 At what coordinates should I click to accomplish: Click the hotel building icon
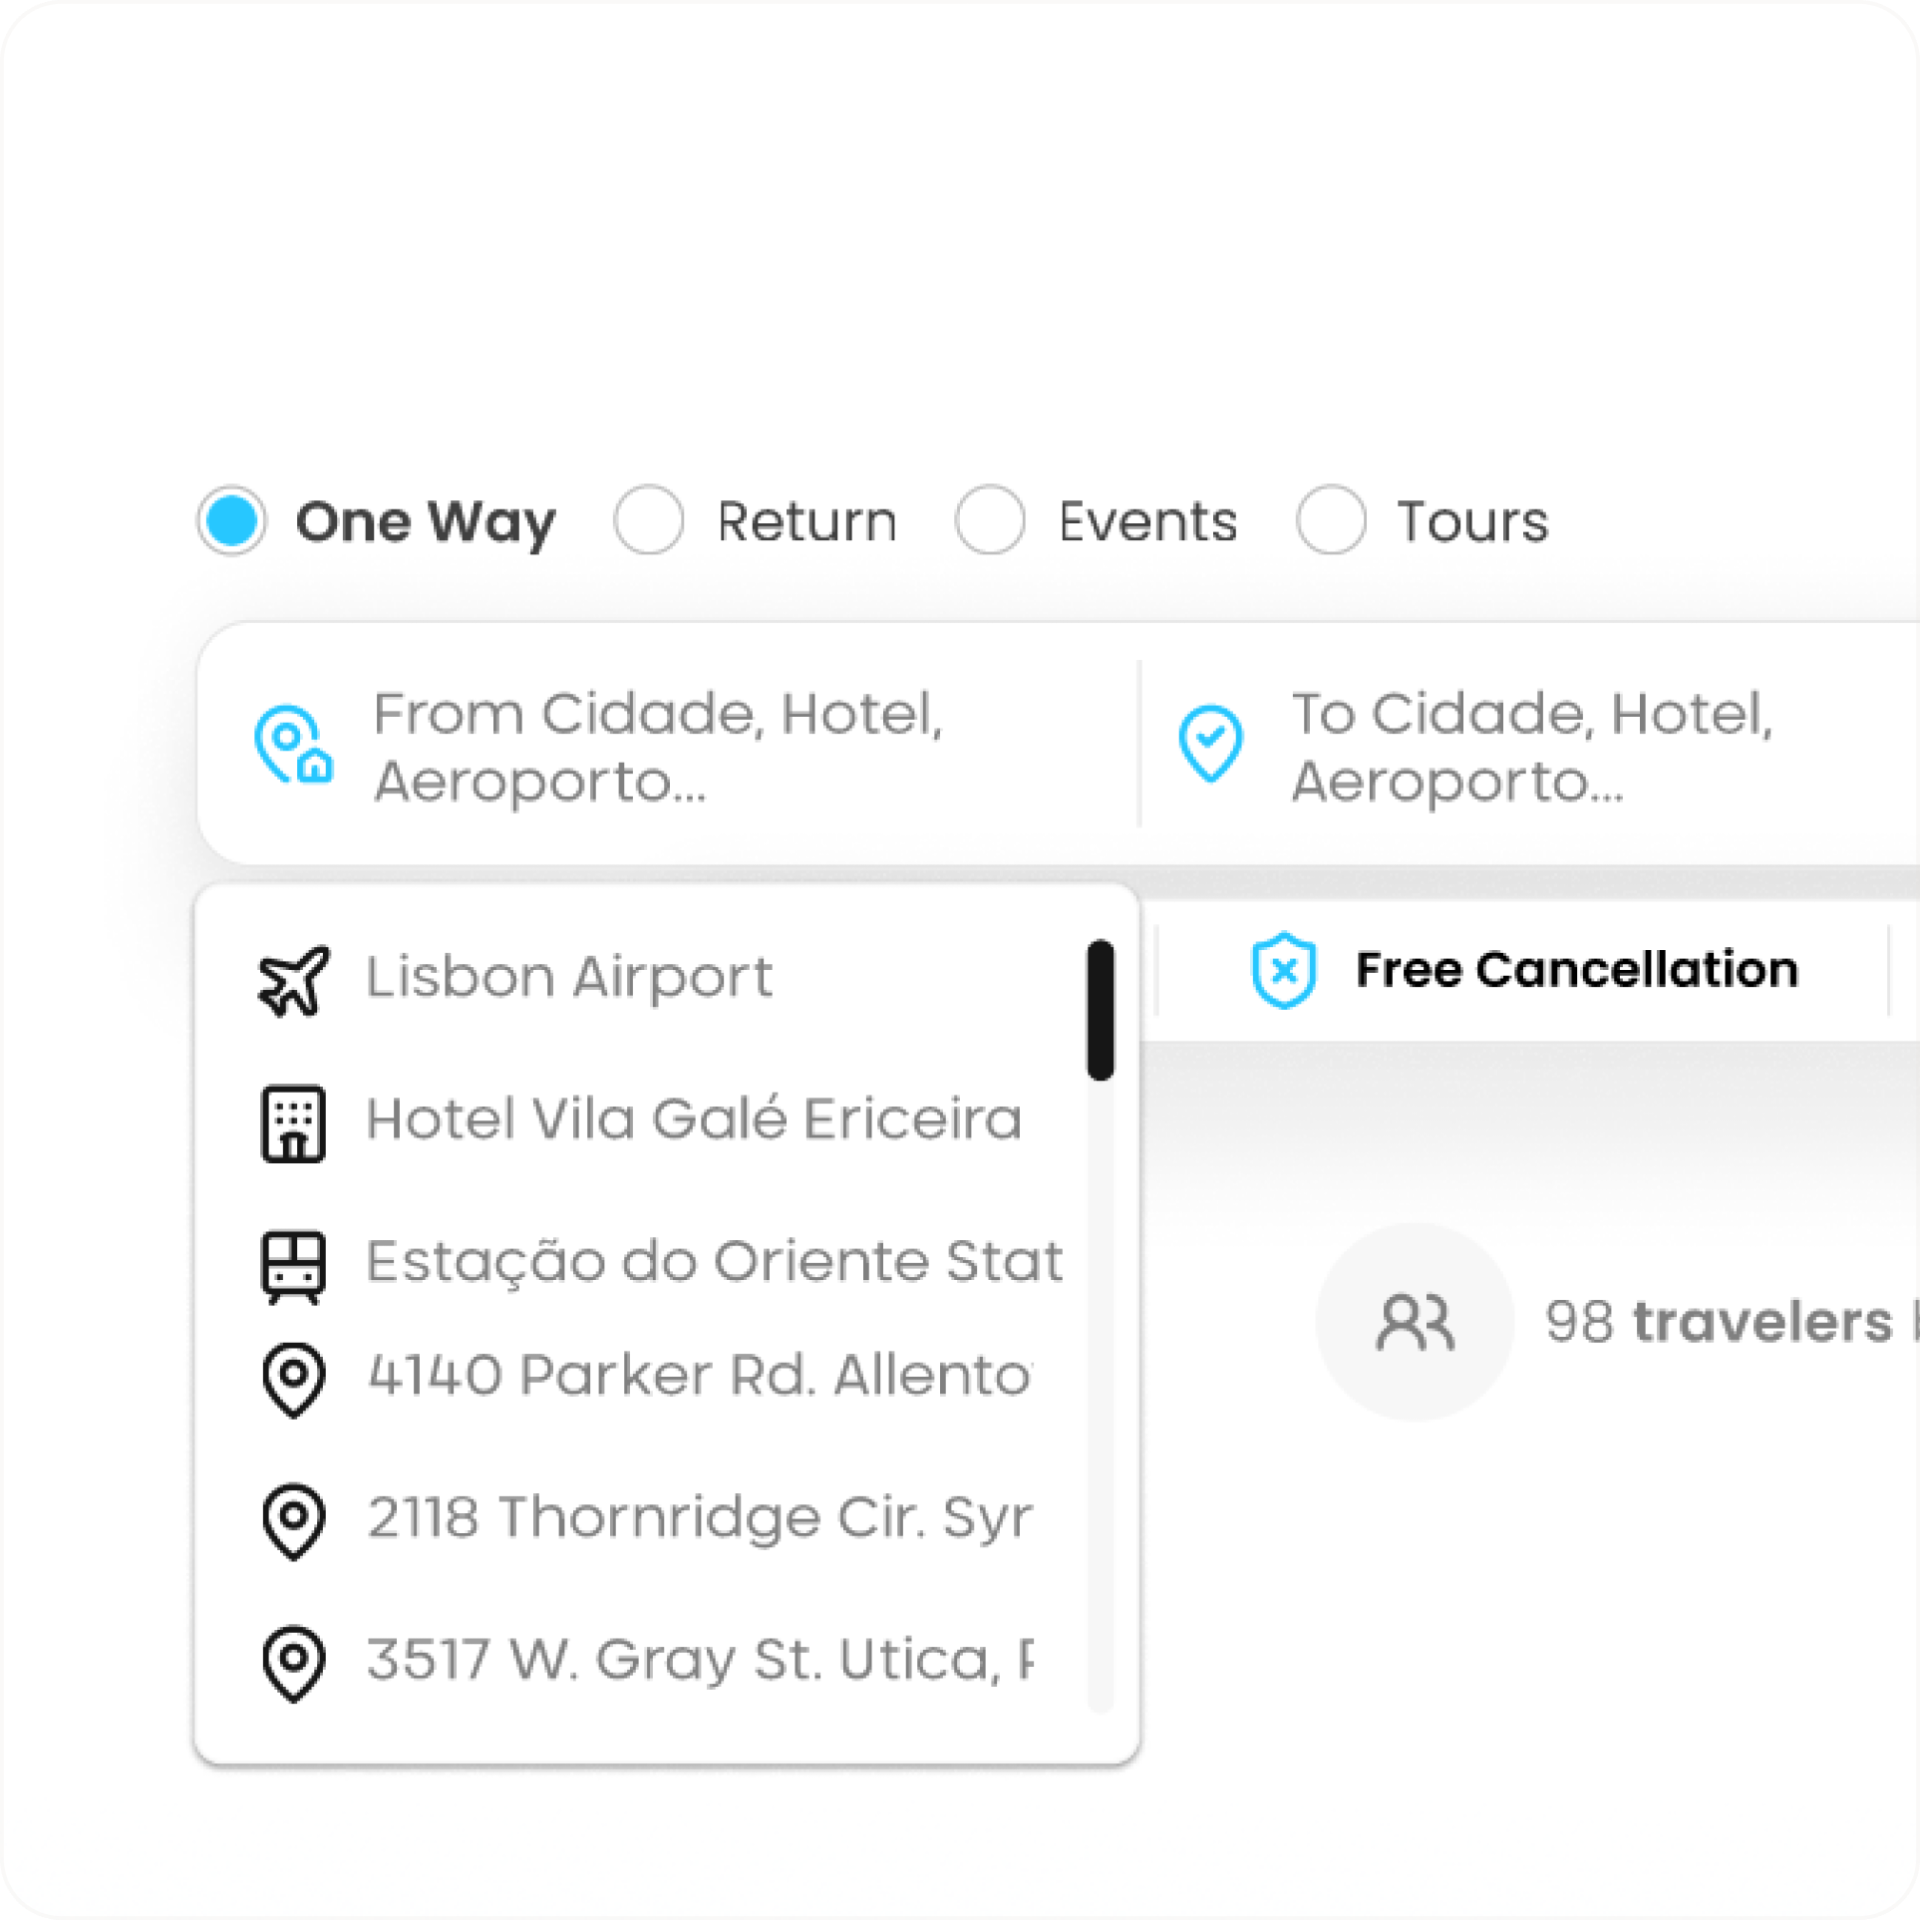[x=293, y=1122]
